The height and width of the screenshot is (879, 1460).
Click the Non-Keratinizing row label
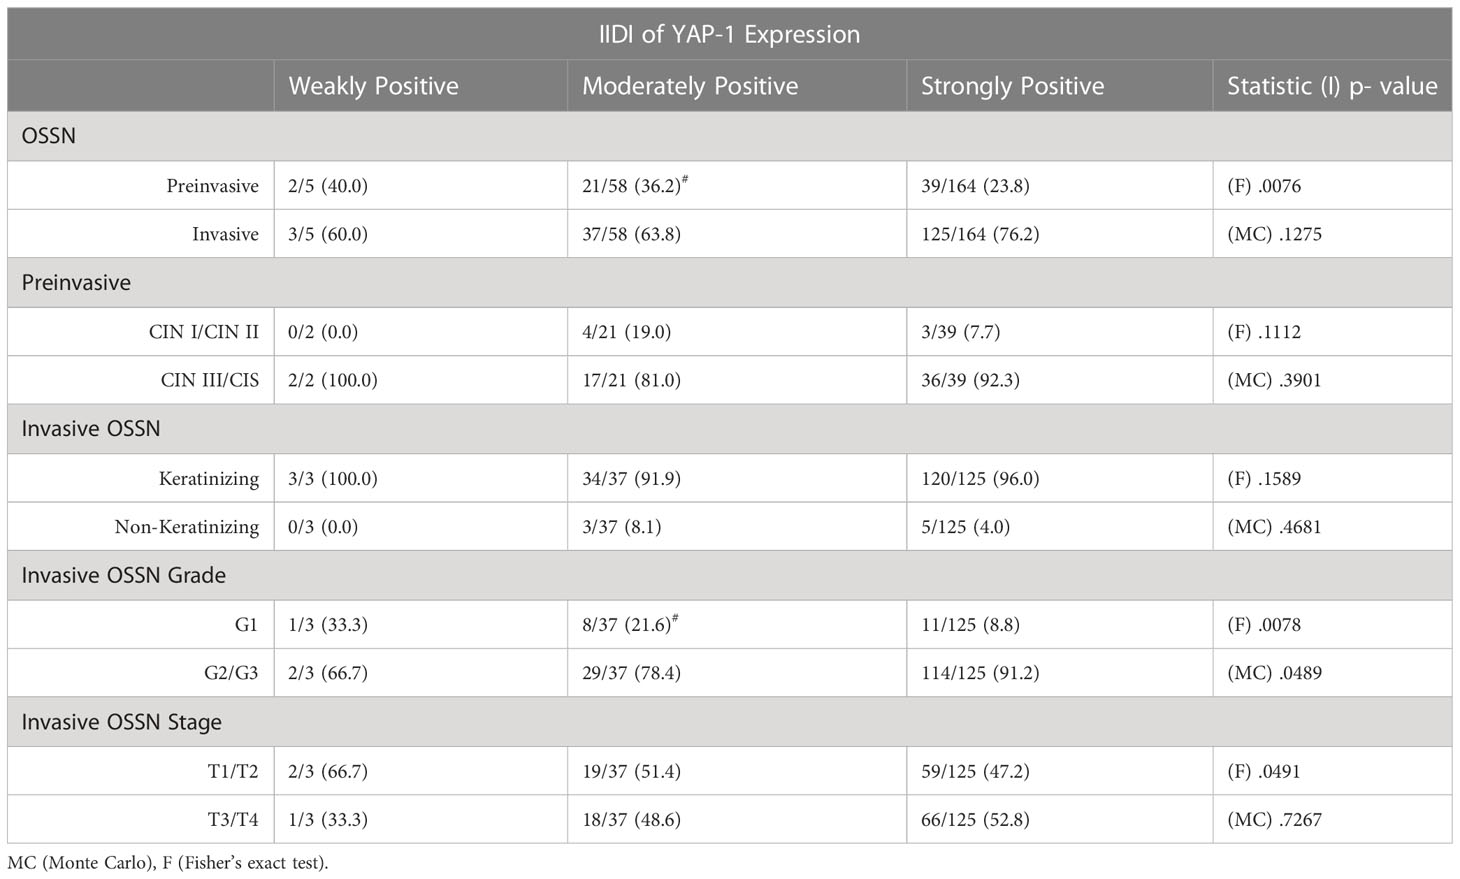point(186,527)
